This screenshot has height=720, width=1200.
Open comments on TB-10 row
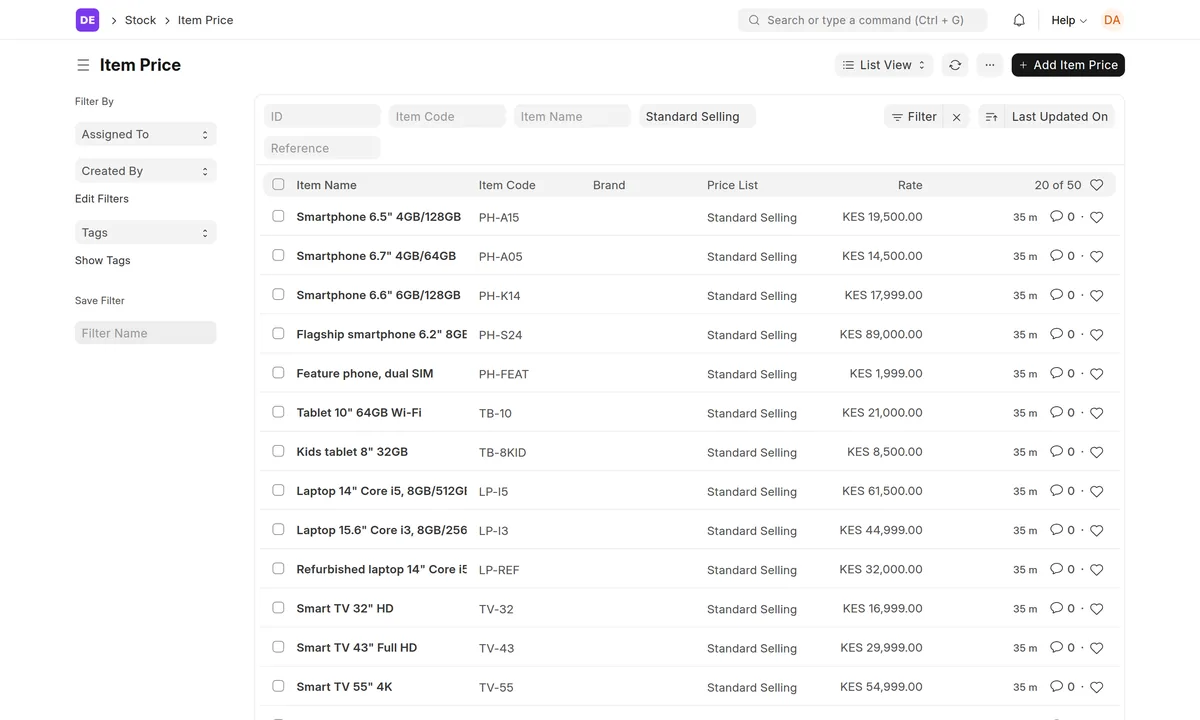tap(1062, 413)
